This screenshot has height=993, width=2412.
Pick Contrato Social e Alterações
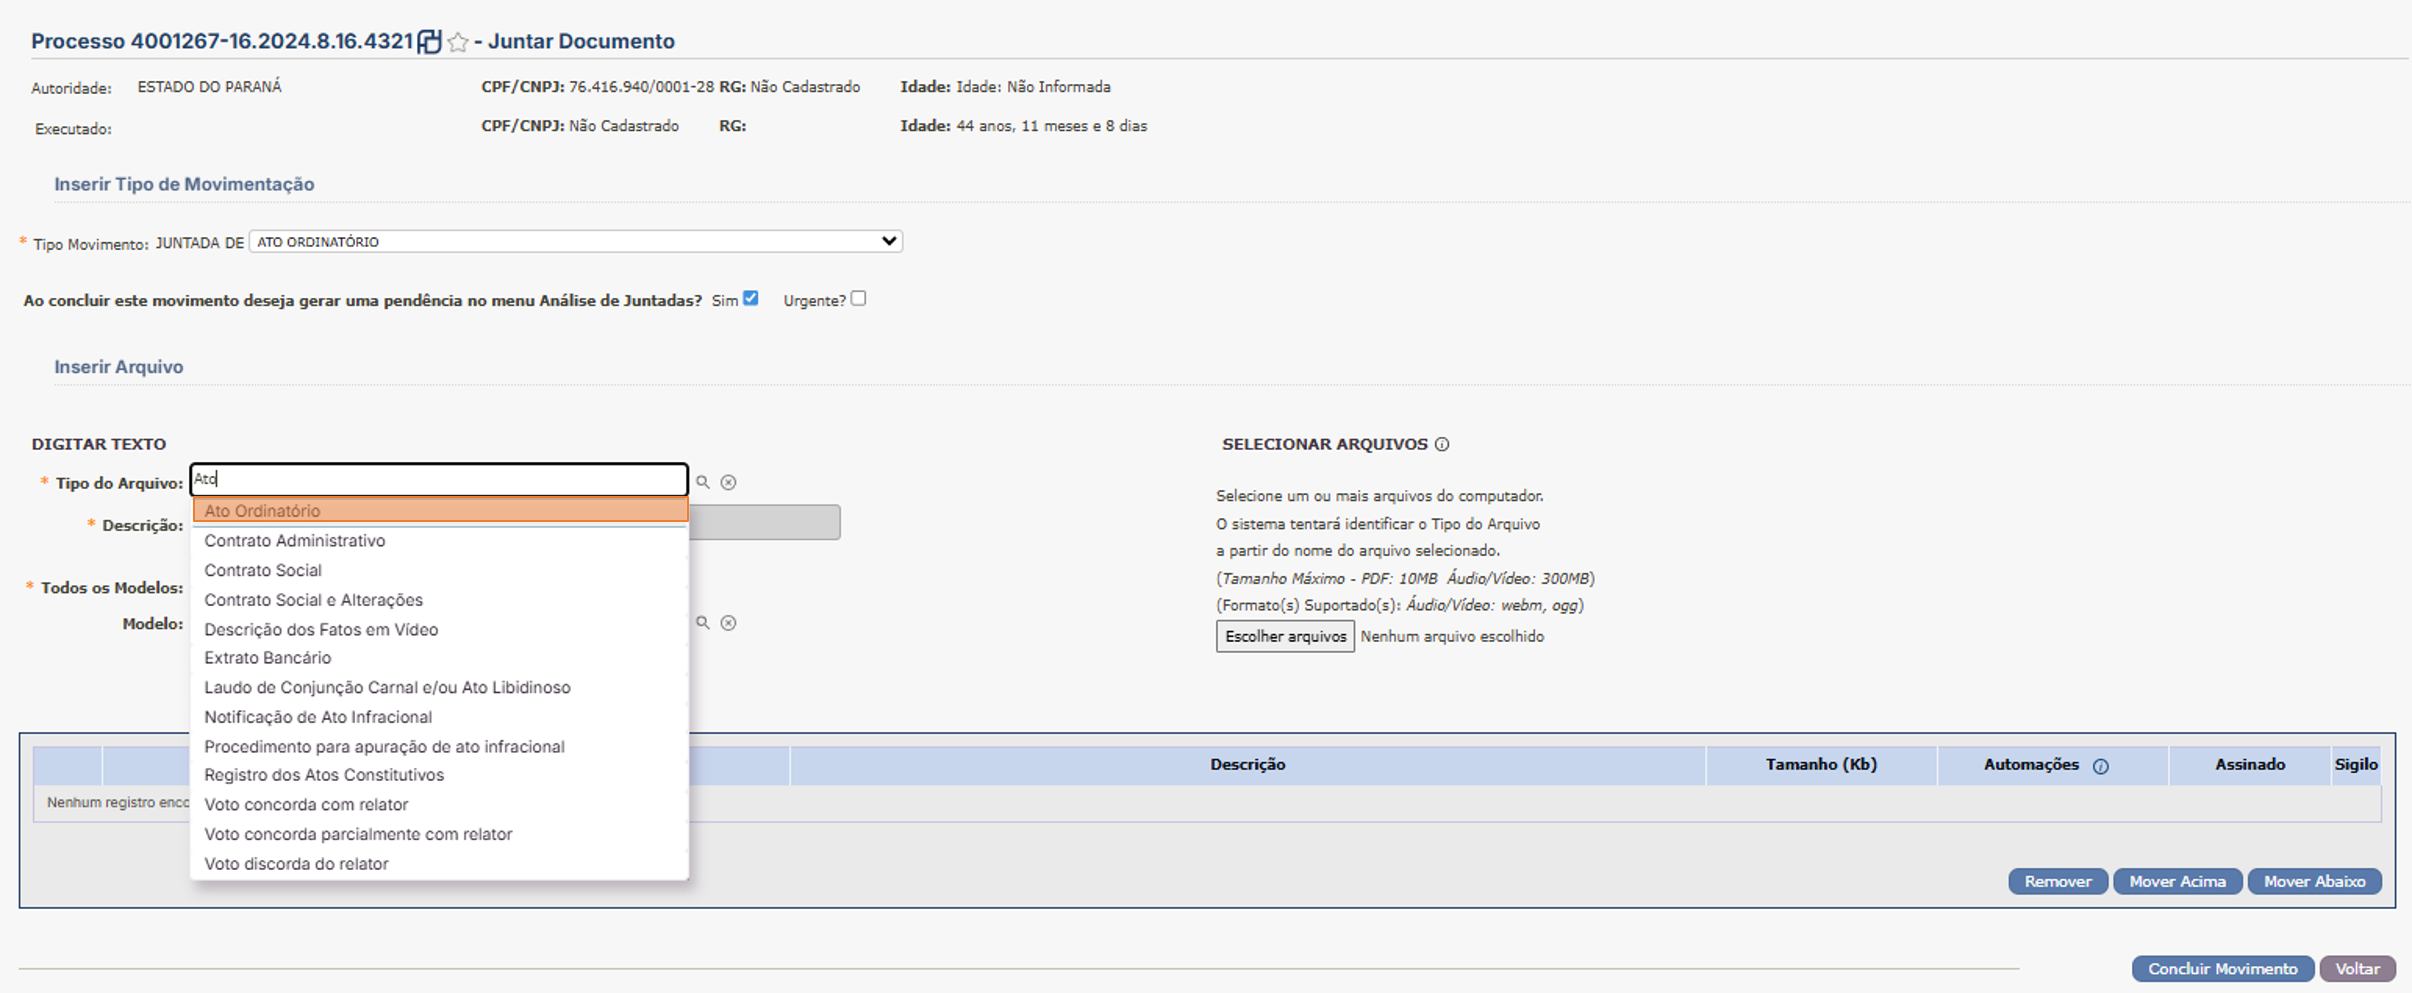[440, 600]
